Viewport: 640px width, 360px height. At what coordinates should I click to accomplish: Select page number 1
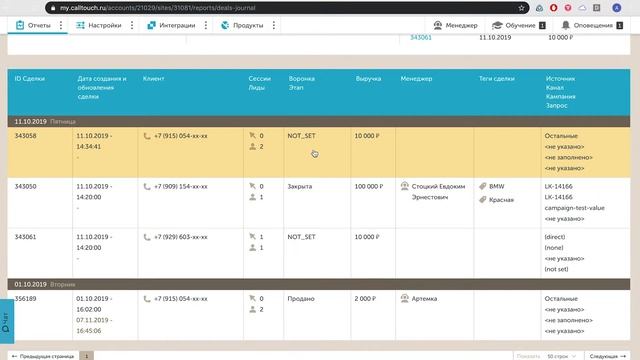(x=87, y=356)
